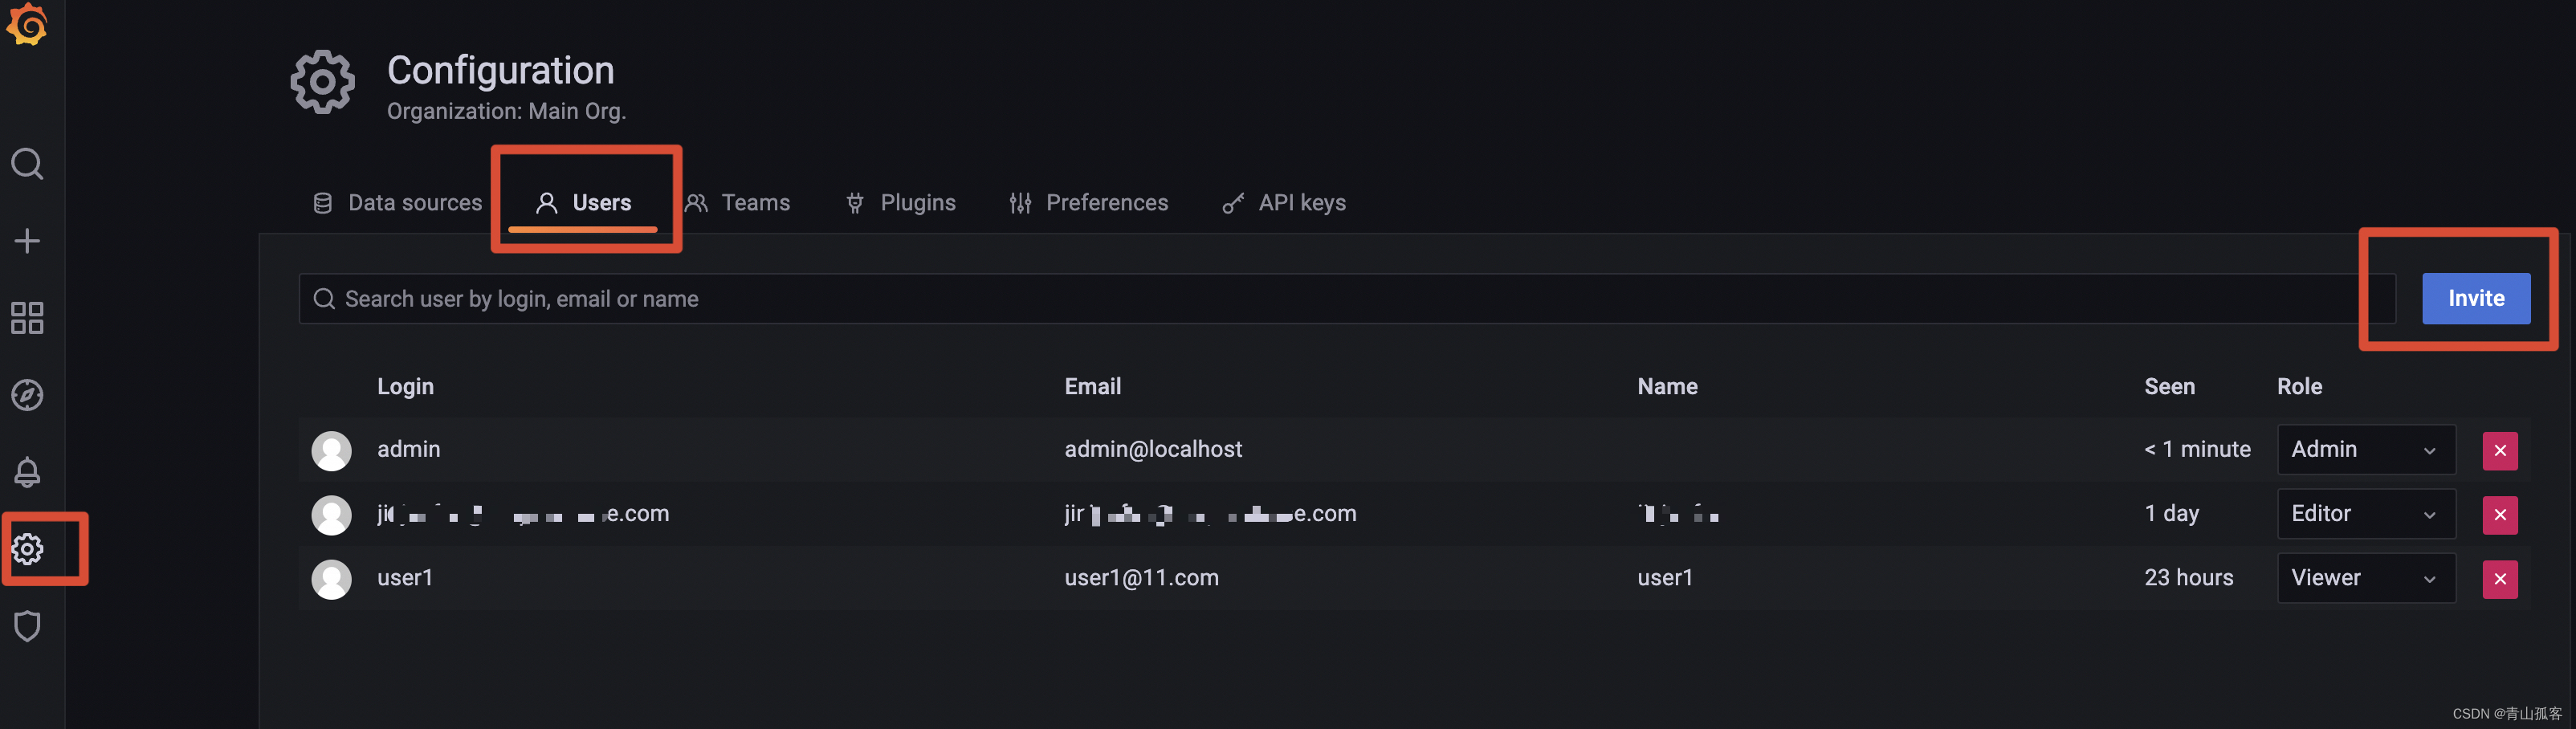The width and height of the screenshot is (2576, 729).
Task: Open the Dashboards grid icon
Action: [27, 318]
